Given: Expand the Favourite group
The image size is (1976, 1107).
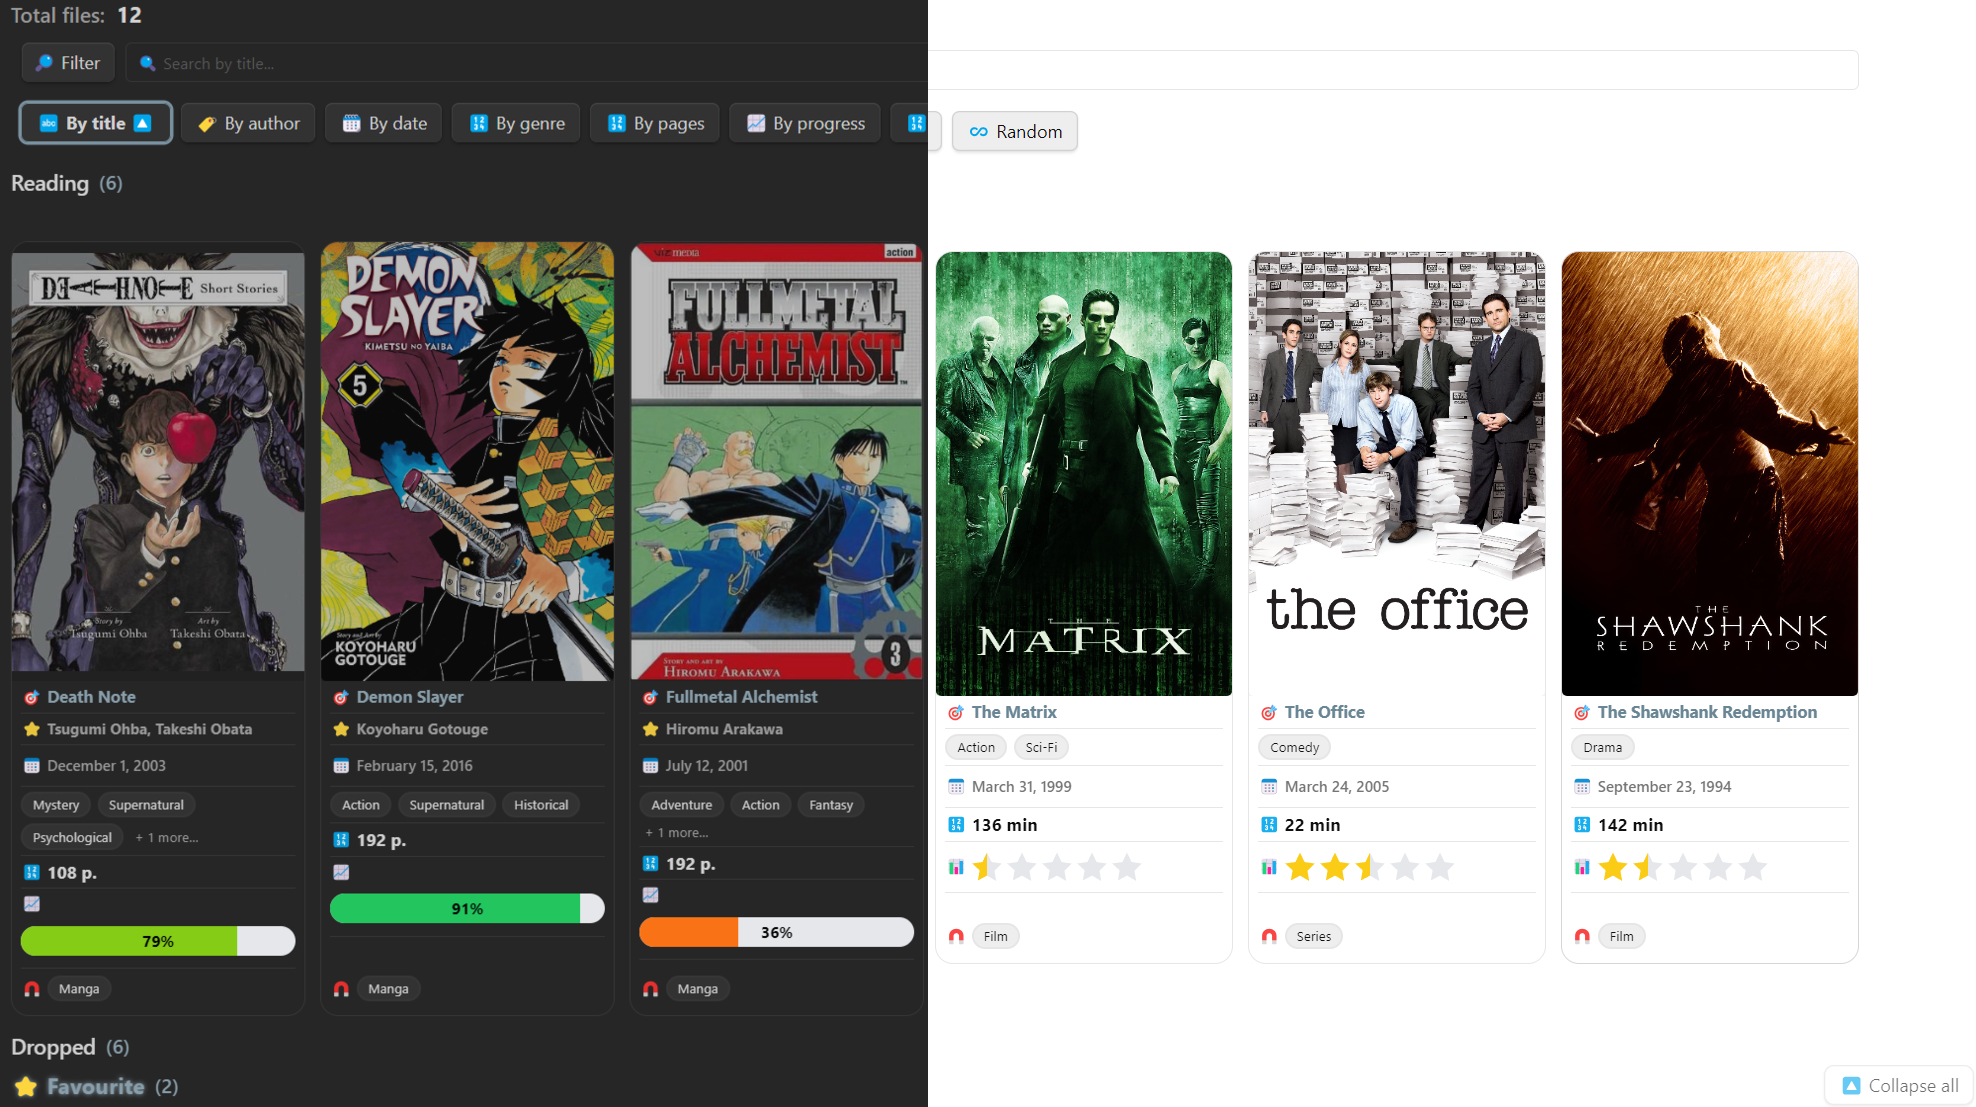Looking at the screenshot, I should (96, 1086).
